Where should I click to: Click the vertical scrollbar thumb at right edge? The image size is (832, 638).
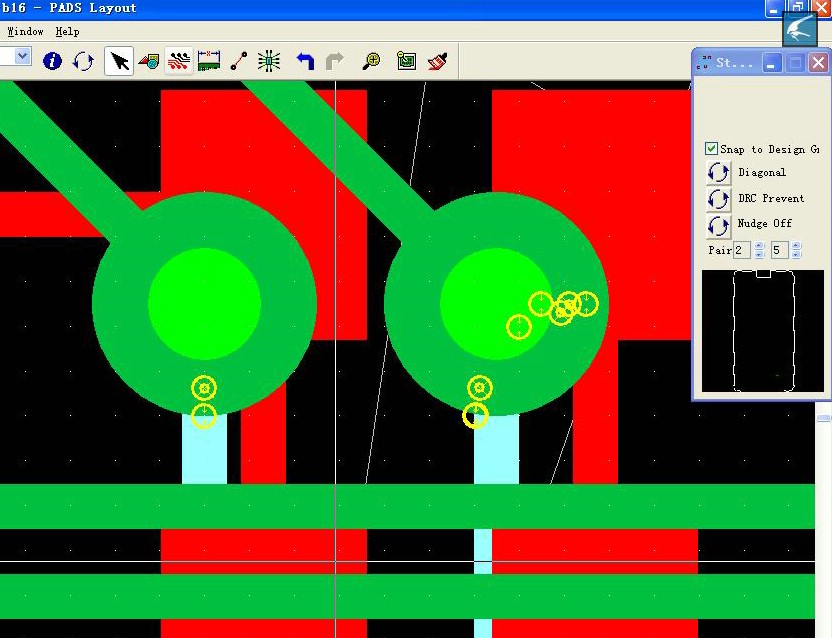pos(824,418)
